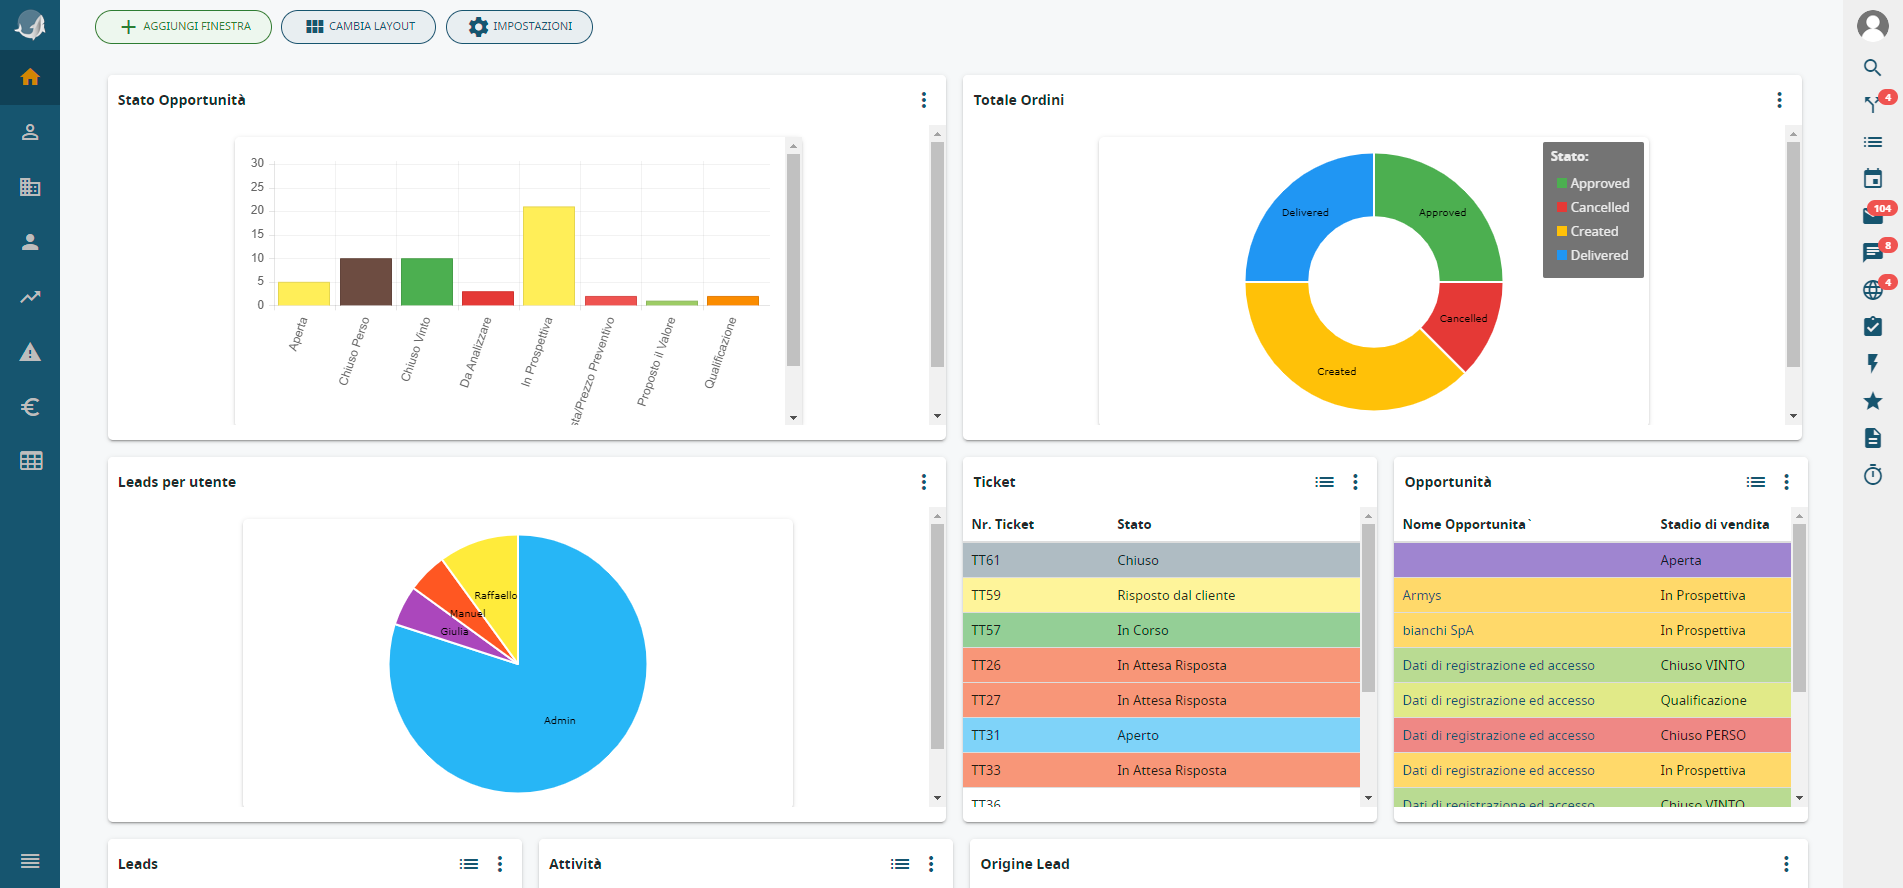The image size is (1903, 888).
Task: Click the Cambia Layout button
Action: click(x=358, y=27)
